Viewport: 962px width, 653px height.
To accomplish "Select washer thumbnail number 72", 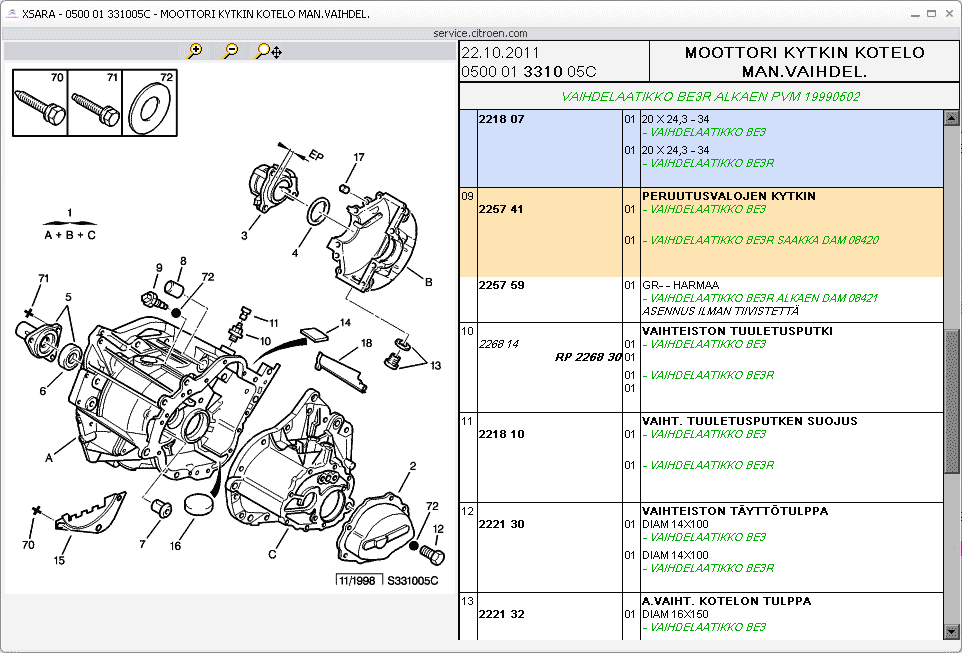I will coord(150,103).
